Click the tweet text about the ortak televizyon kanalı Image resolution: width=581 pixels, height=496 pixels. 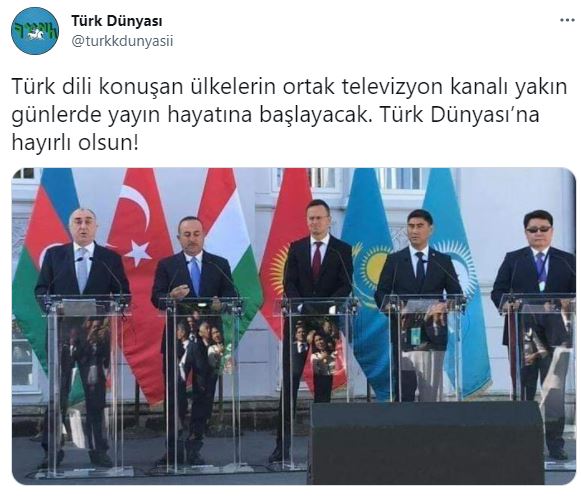tap(289, 114)
